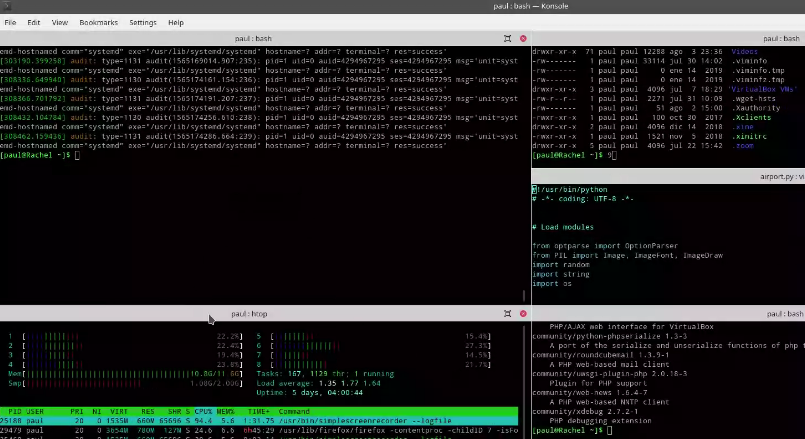Sort htop by the Command column header
This screenshot has width=805, height=439.
click(294, 411)
